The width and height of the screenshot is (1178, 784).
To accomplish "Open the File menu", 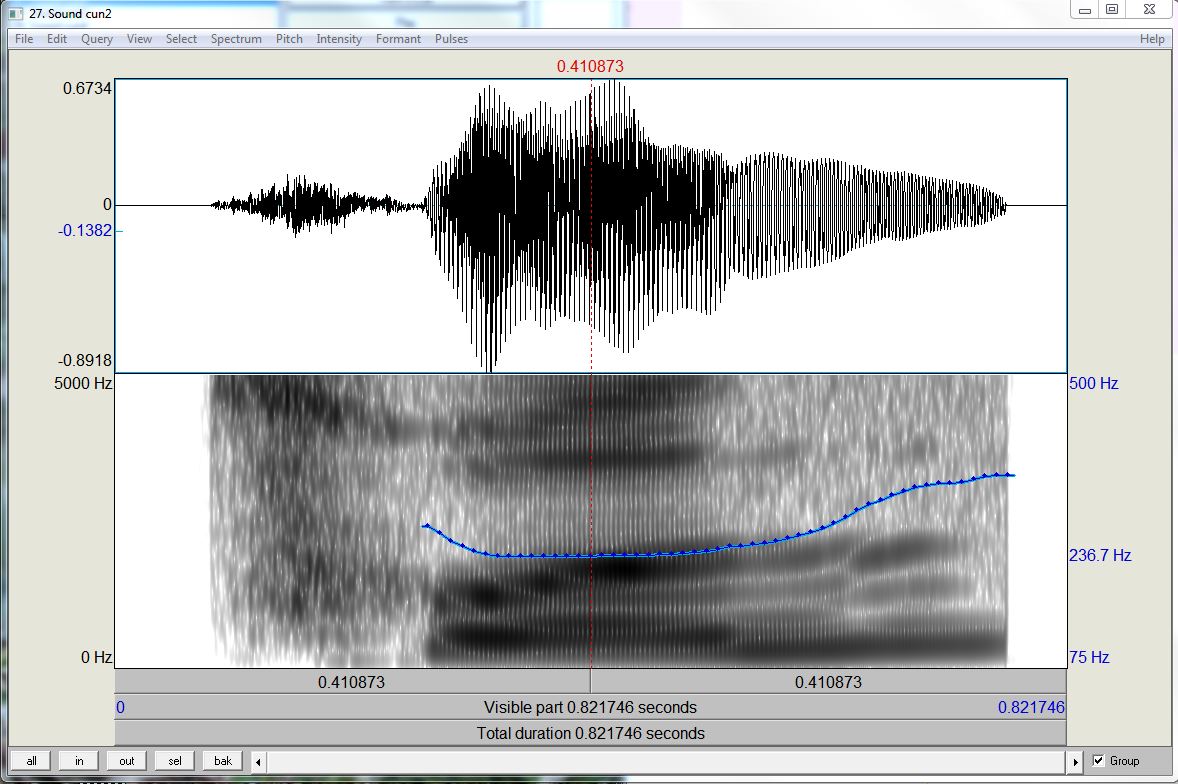I will tap(24, 39).
